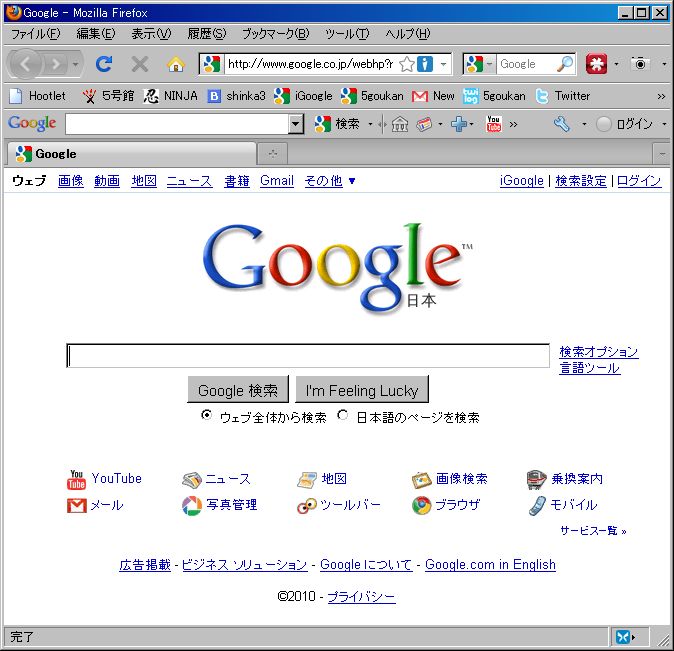Open the ツール(T) menu
The width and height of the screenshot is (674, 651).
(347, 34)
